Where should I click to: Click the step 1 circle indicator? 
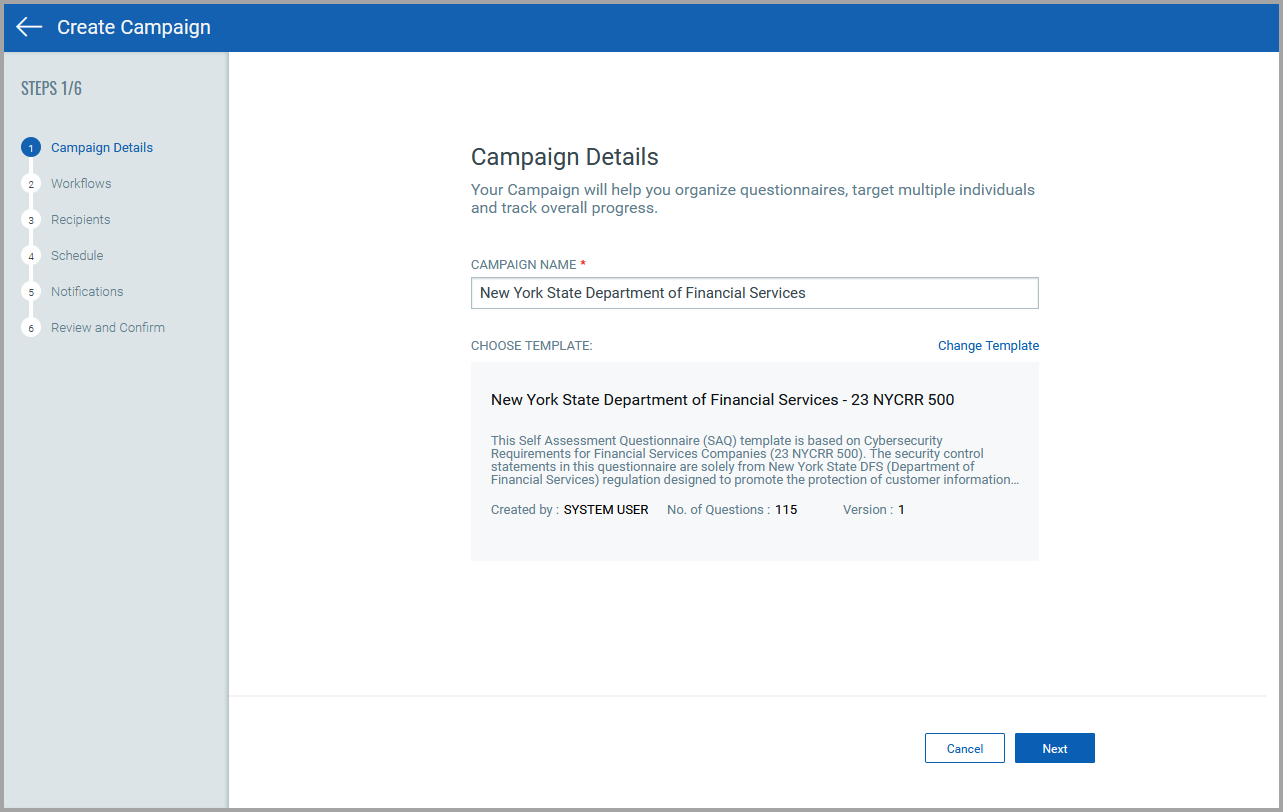tap(31, 147)
